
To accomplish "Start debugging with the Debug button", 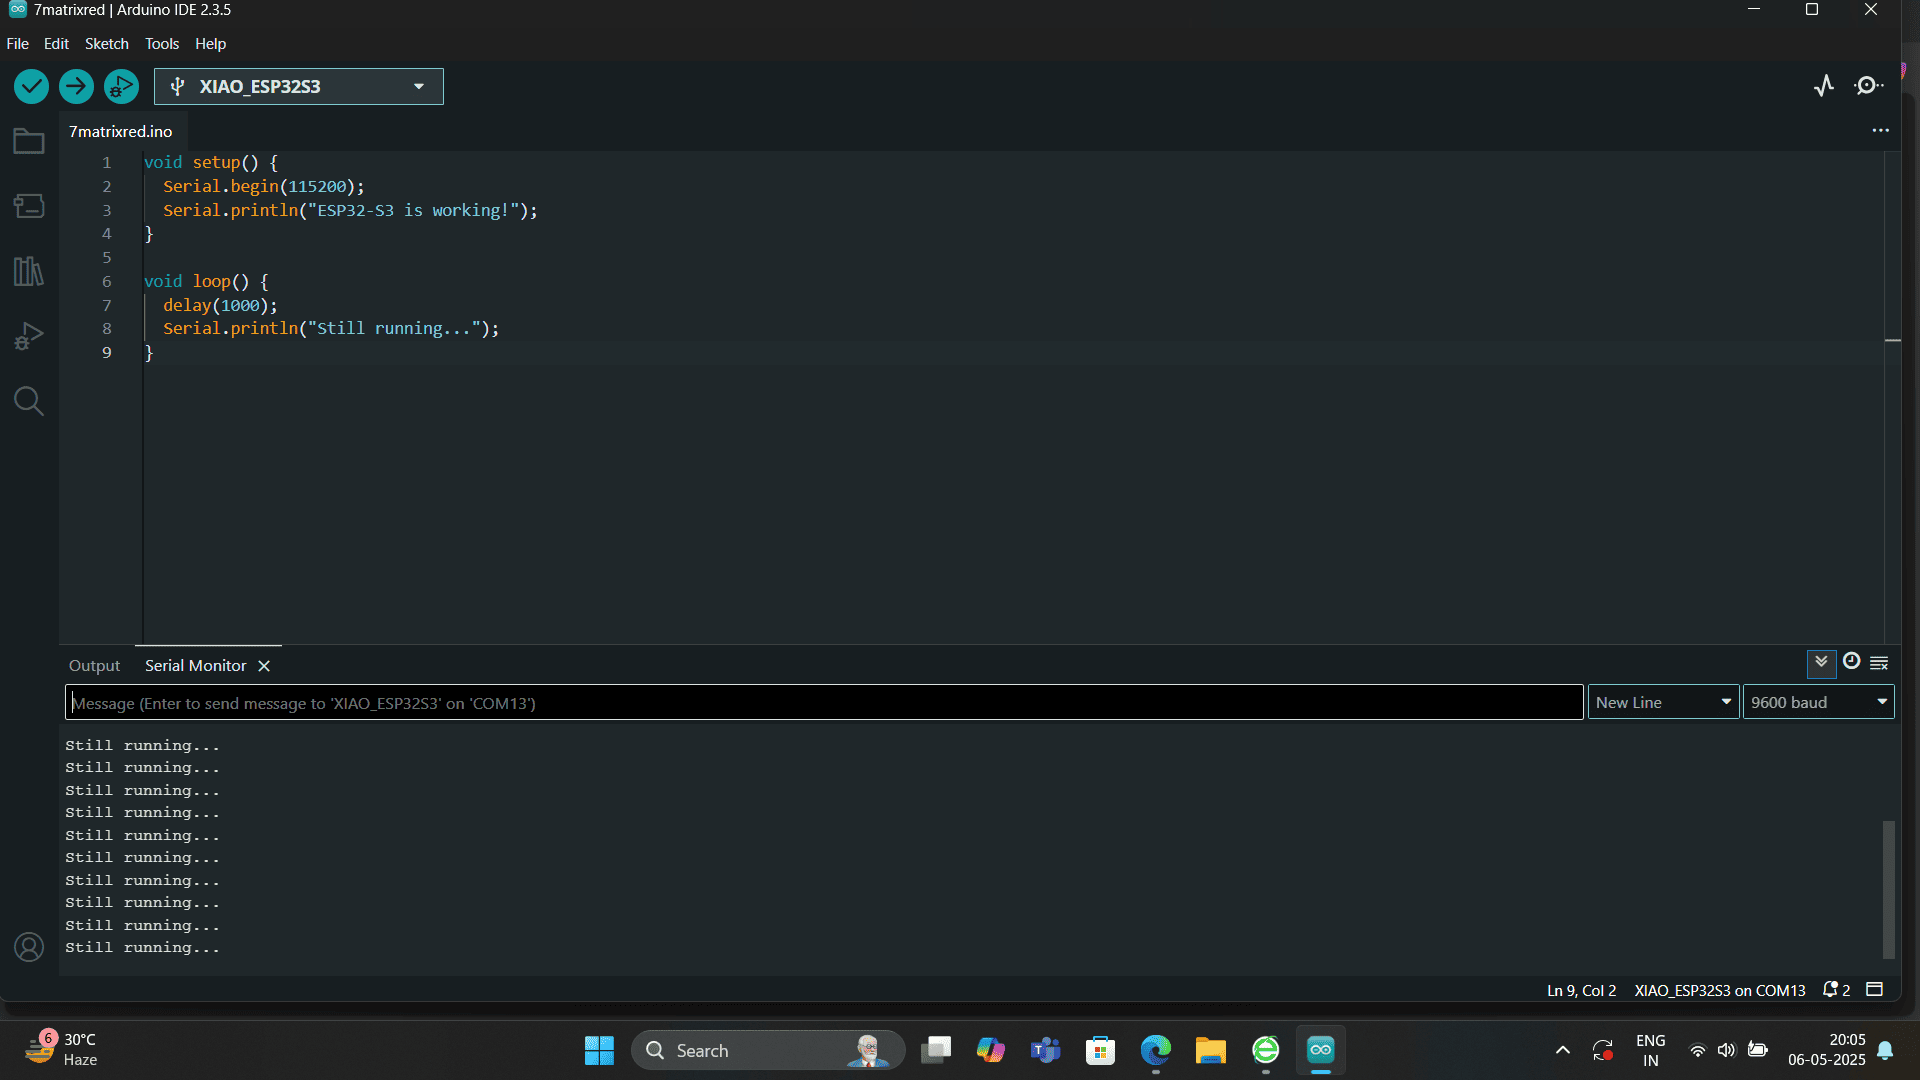I will pos(121,87).
